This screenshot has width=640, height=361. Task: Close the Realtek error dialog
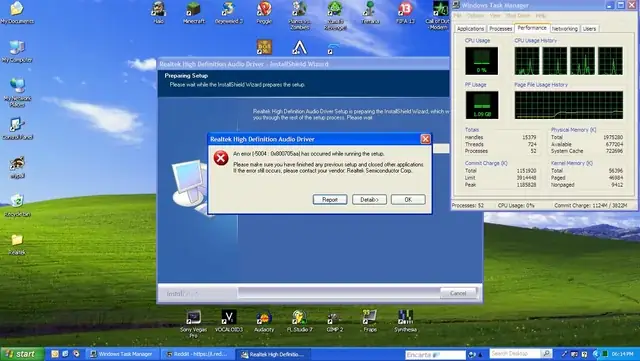click(425, 139)
